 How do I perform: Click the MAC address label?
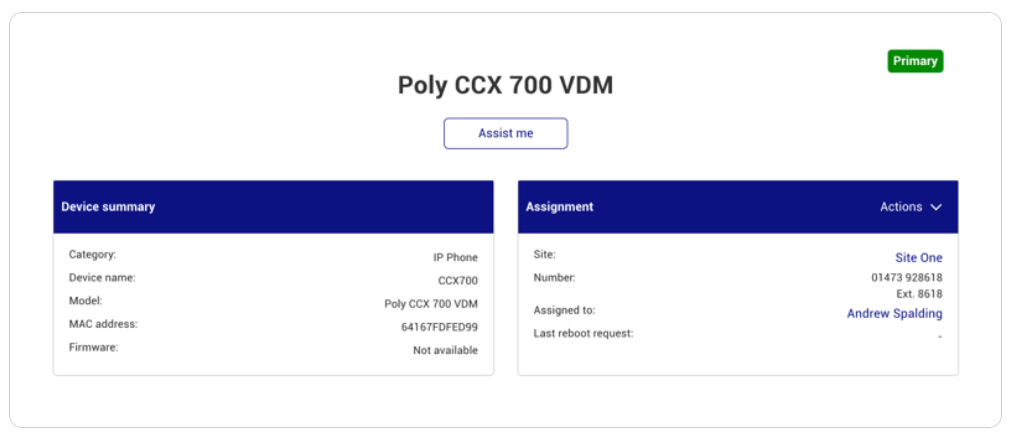coord(103,324)
